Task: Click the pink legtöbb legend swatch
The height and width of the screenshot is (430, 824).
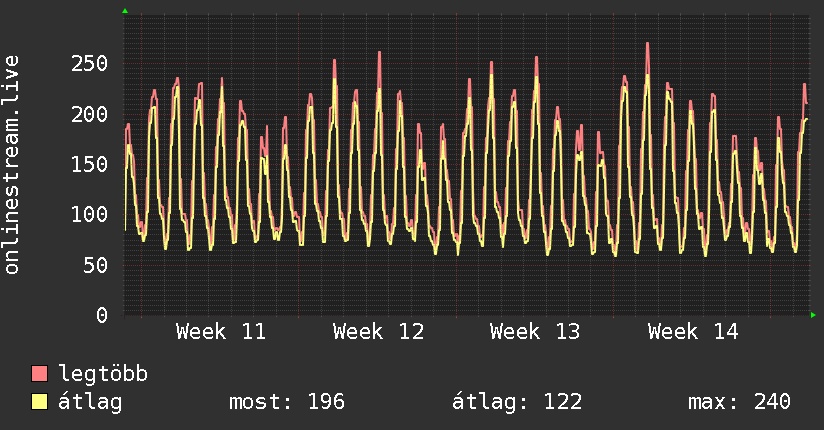Action: pos(39,373)
